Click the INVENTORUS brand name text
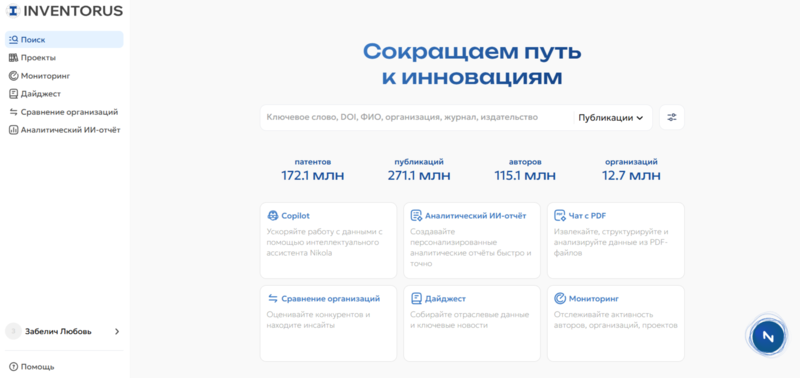800x378 pixels. (x=73, y=11)
